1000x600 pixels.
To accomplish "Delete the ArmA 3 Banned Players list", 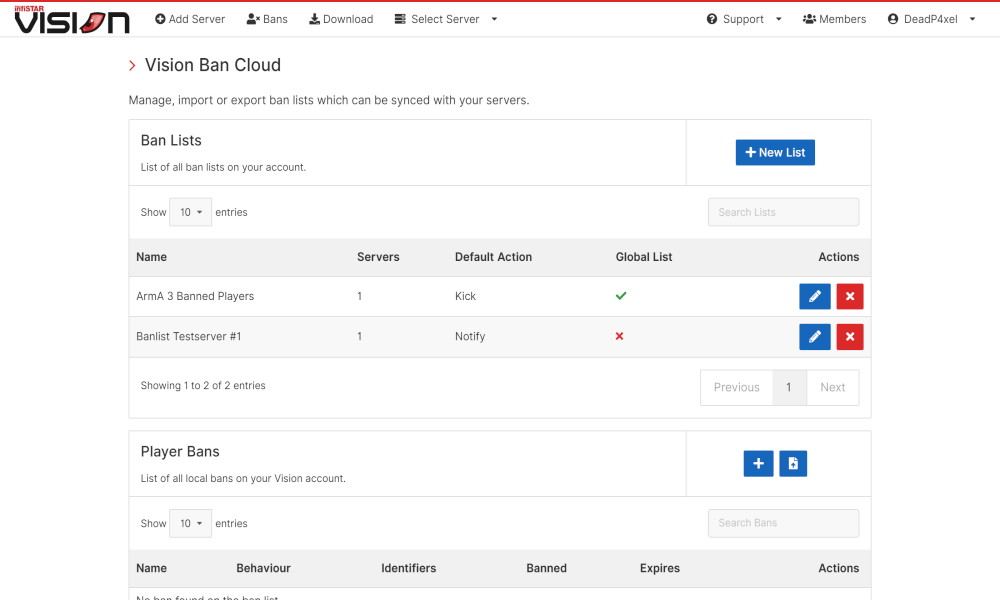I will [850, 296].
